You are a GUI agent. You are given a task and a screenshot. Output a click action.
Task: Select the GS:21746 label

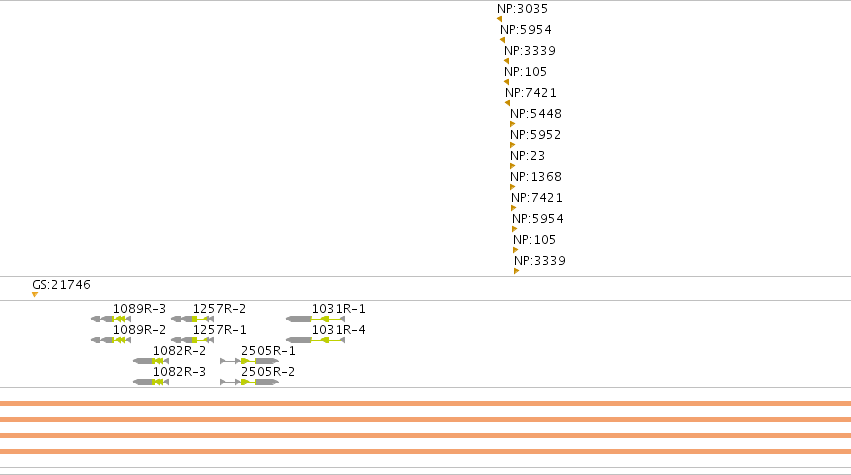pyautogui.click(x=61, y=285)
